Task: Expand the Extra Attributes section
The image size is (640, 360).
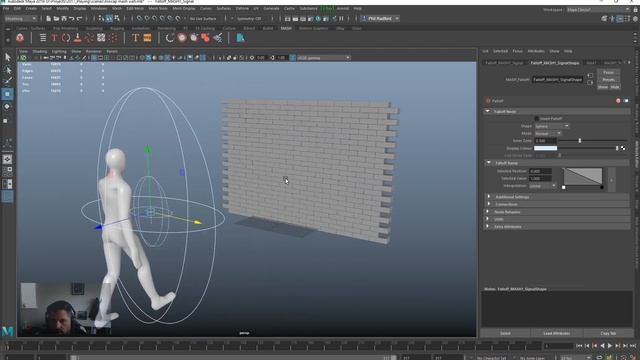Action: (556, 227)
